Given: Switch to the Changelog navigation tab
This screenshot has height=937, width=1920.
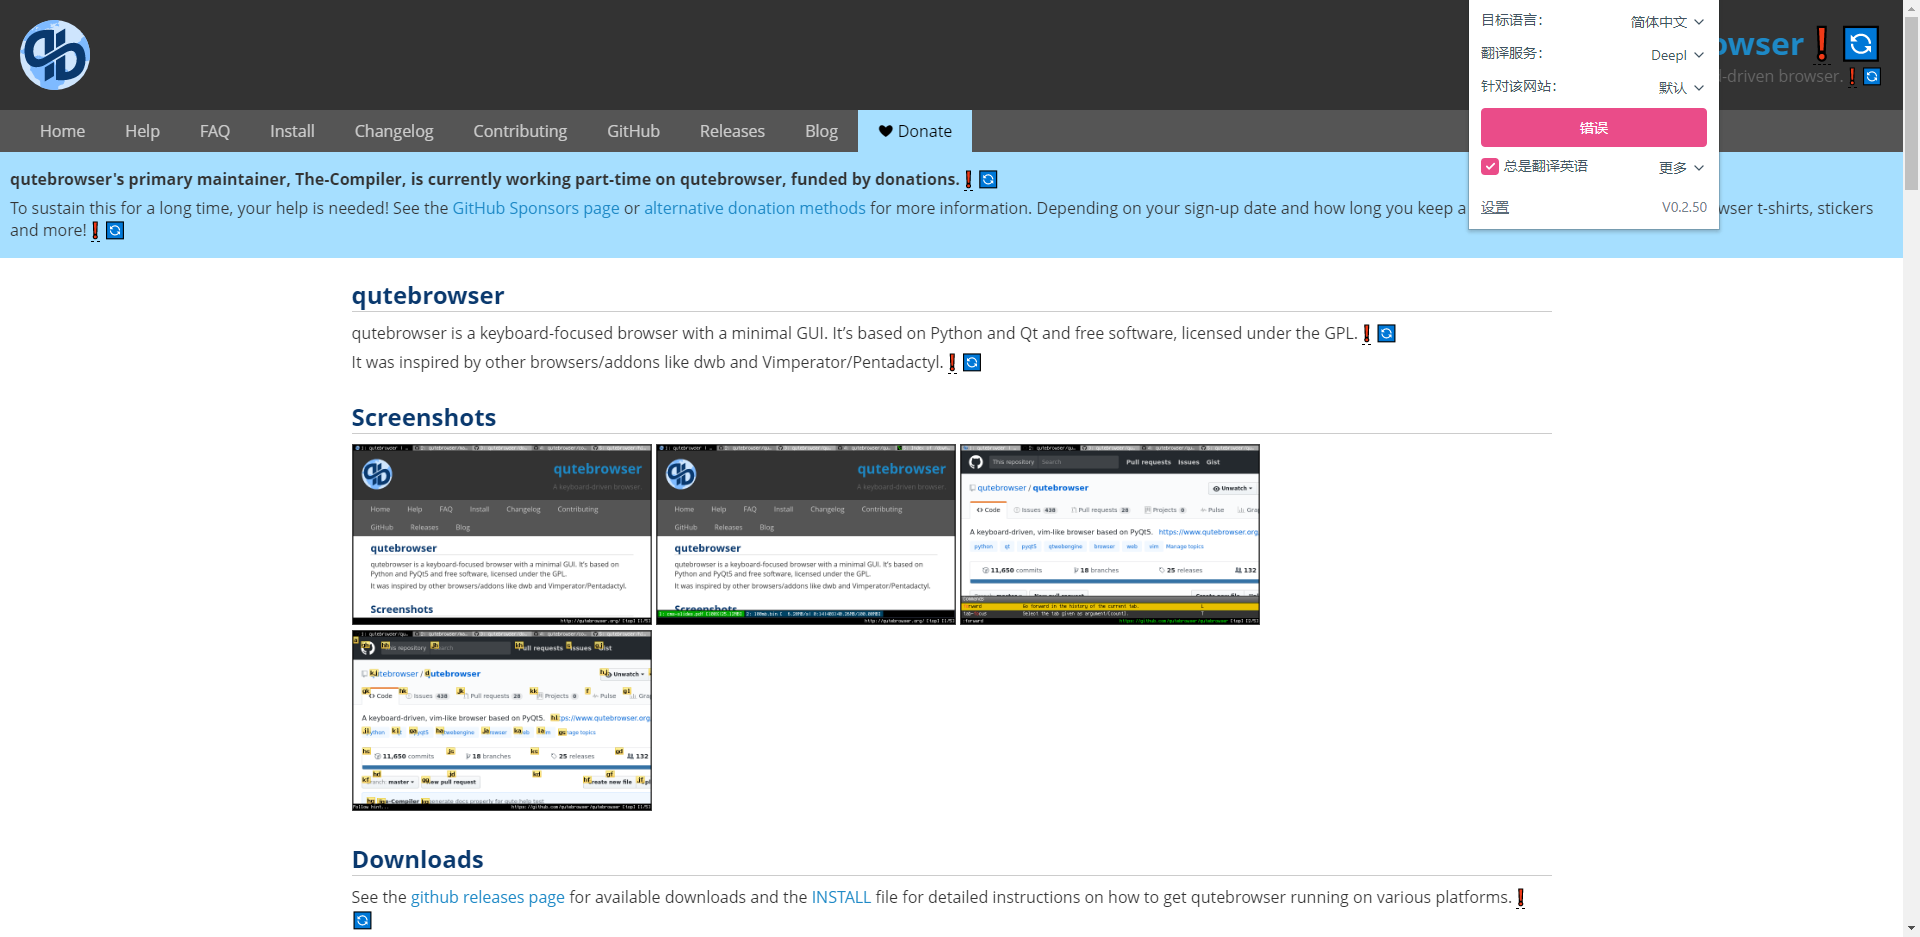Looking at the screenshot, I should [393, 131].
